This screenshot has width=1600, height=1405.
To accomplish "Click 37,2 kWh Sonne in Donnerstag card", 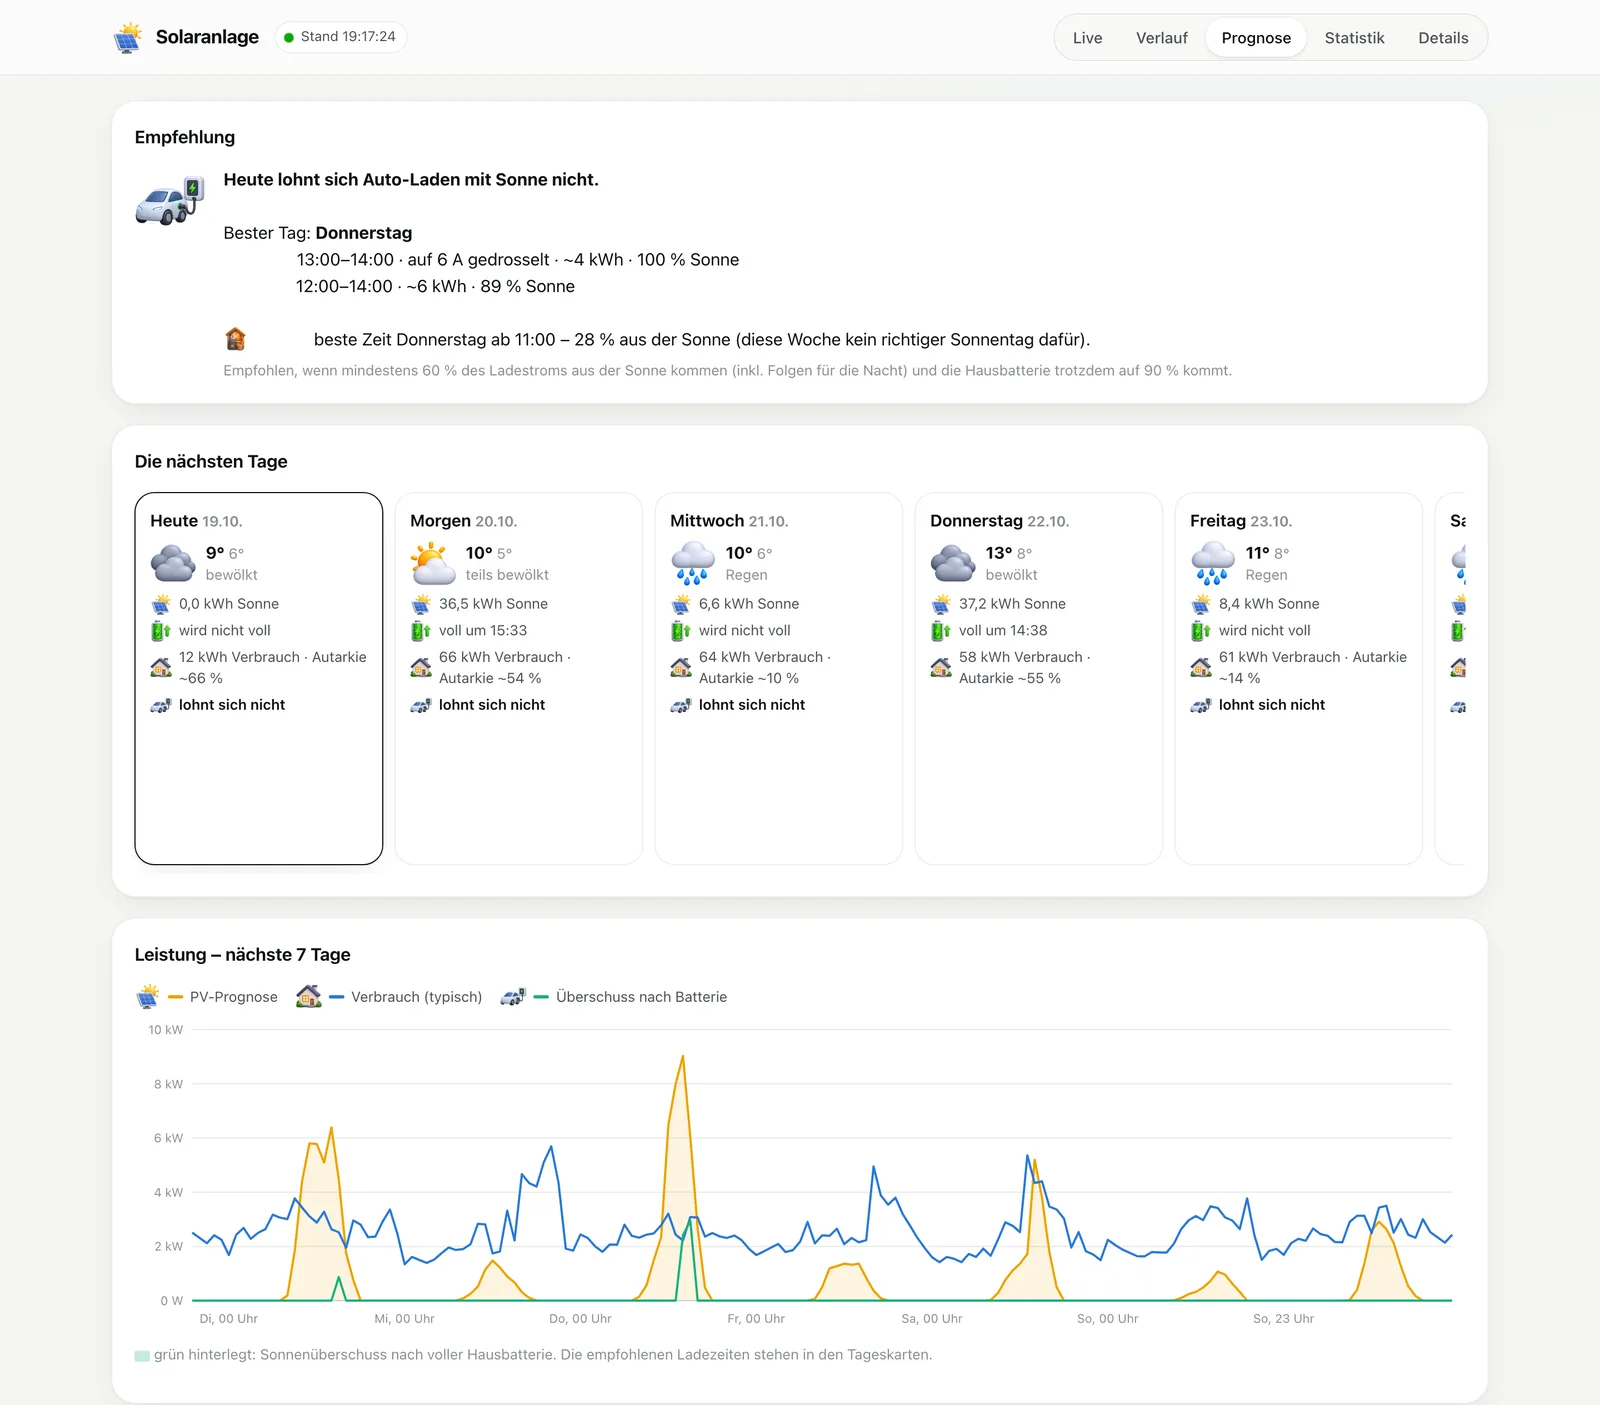I will pos(1012,604).
